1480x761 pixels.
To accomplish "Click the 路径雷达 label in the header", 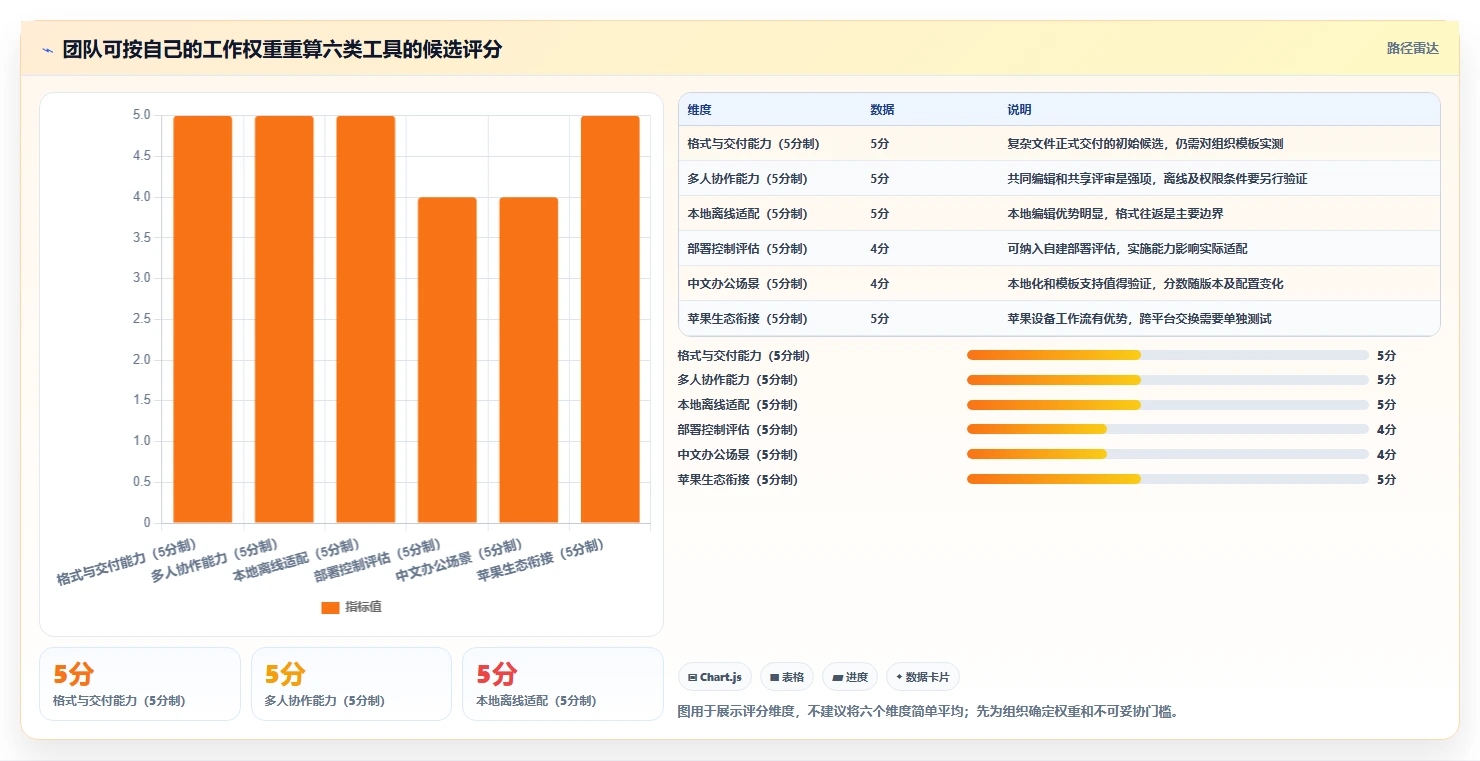I will click(x=1412, y=48).
